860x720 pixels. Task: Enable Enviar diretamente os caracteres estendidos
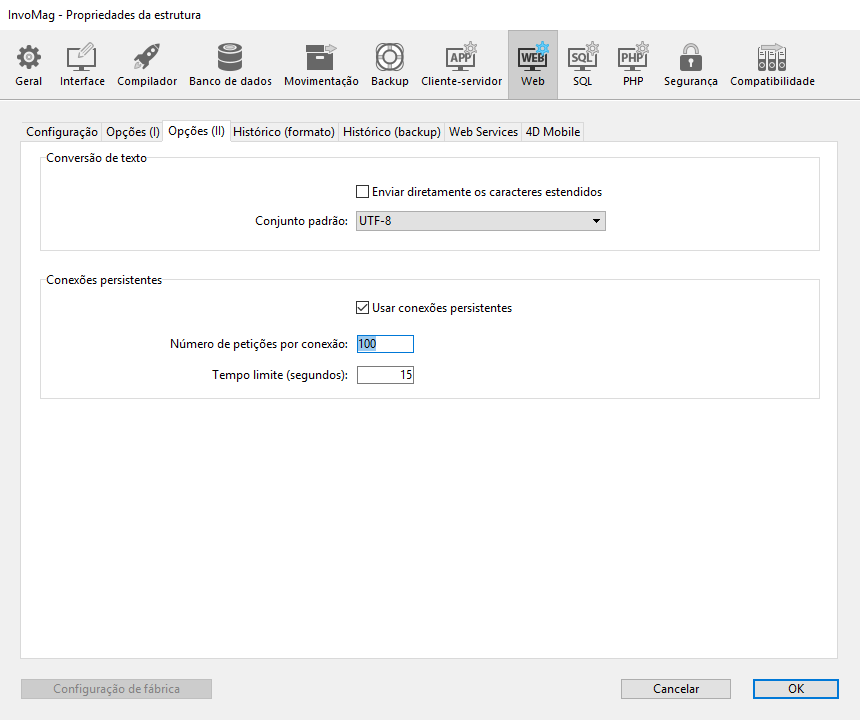(363, 192)
